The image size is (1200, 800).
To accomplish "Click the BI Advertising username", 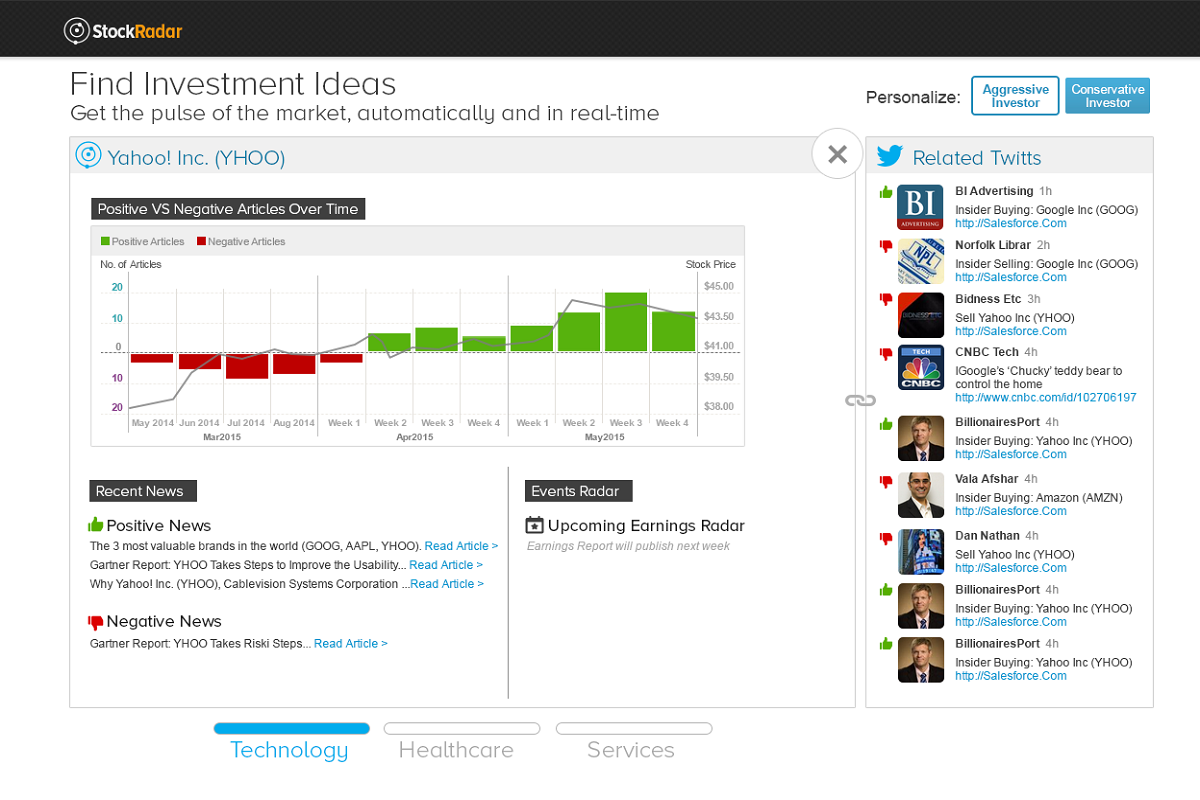I will tap(994, 191).
